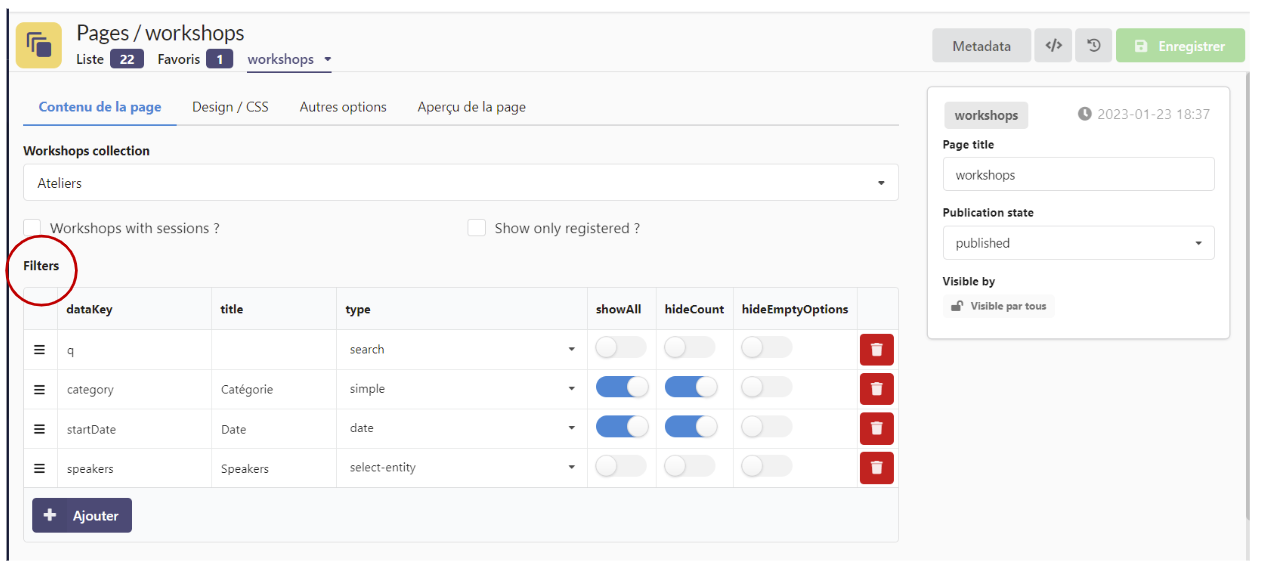Check the Workshops with sessions checkbox
The width and height of the screenshot is (1262, 563).
[32, 228]
